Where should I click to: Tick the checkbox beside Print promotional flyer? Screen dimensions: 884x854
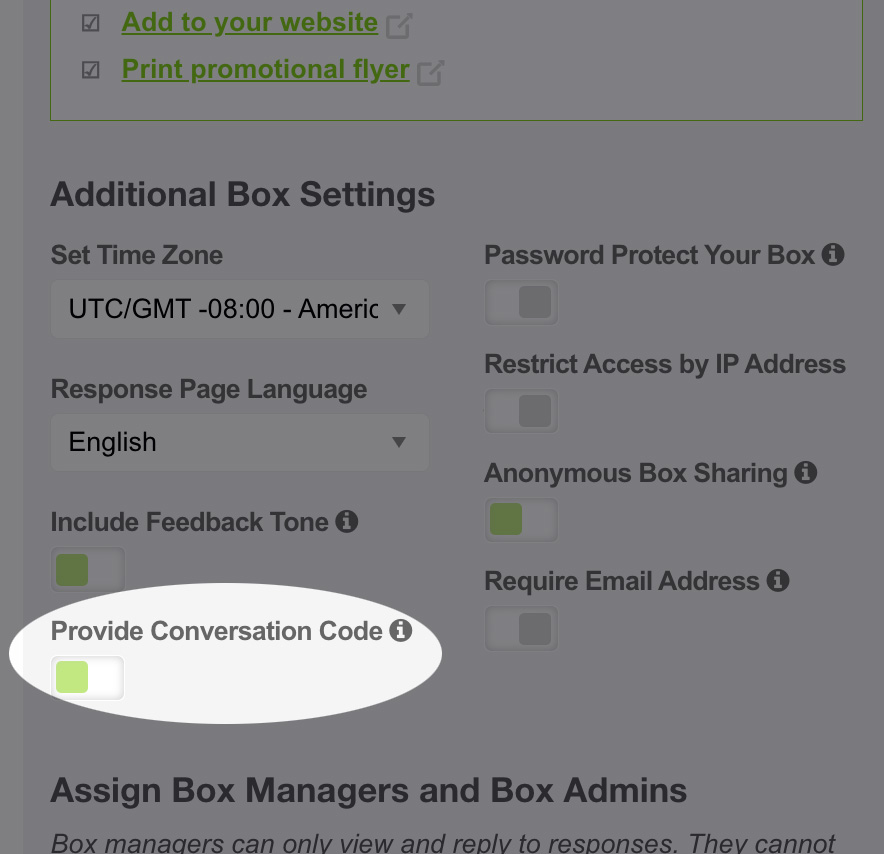[91, 70]
